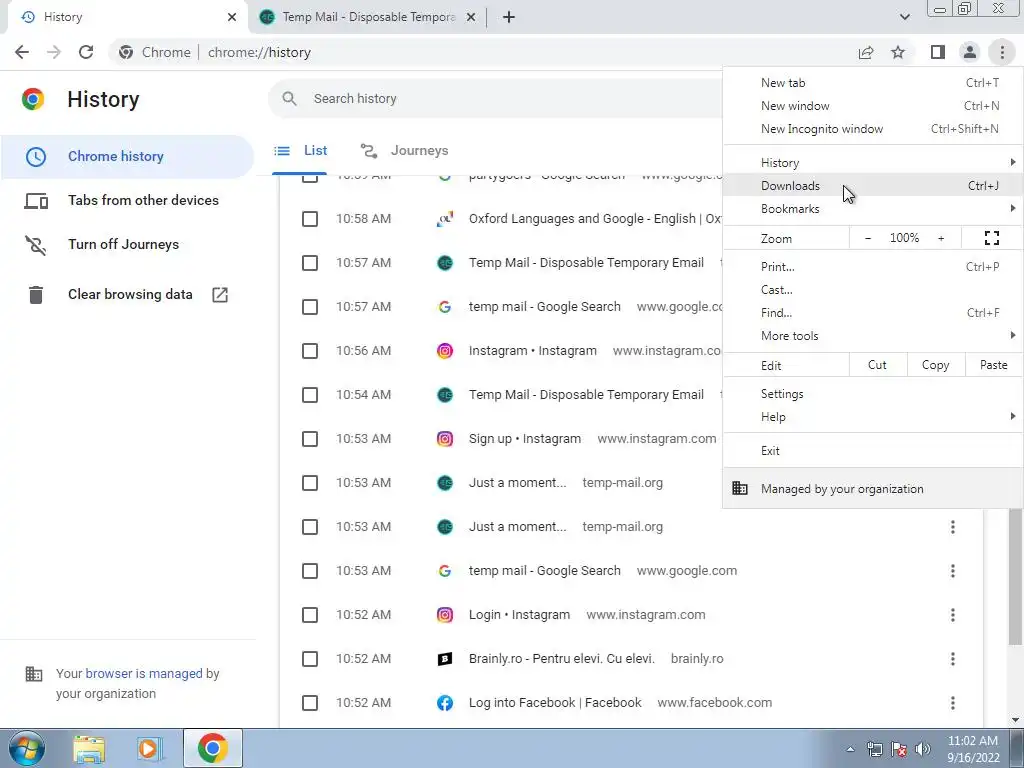Open the Brainly.ro history link
Screen dimensions: 1024x768
tap(562, 659)
